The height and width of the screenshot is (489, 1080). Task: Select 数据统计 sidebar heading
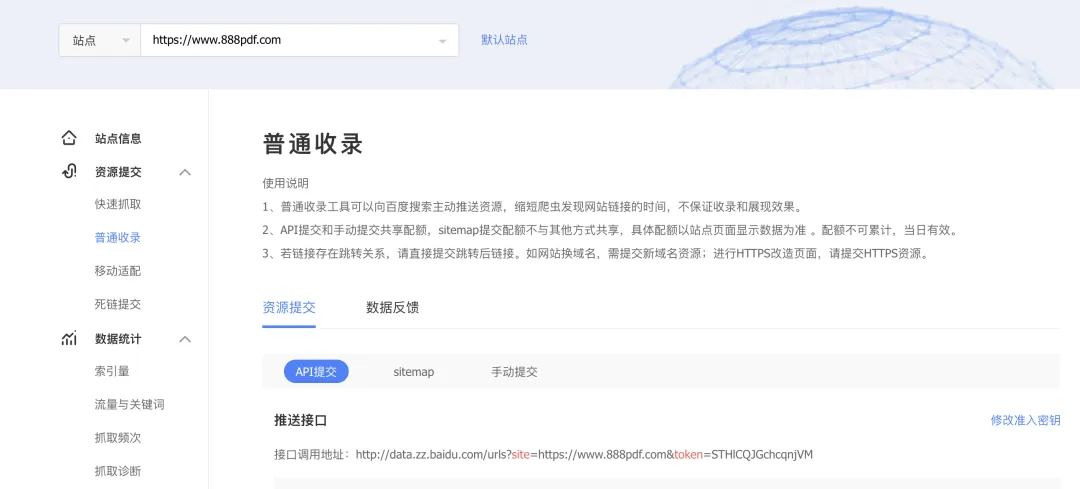click(x=118, y=339)
